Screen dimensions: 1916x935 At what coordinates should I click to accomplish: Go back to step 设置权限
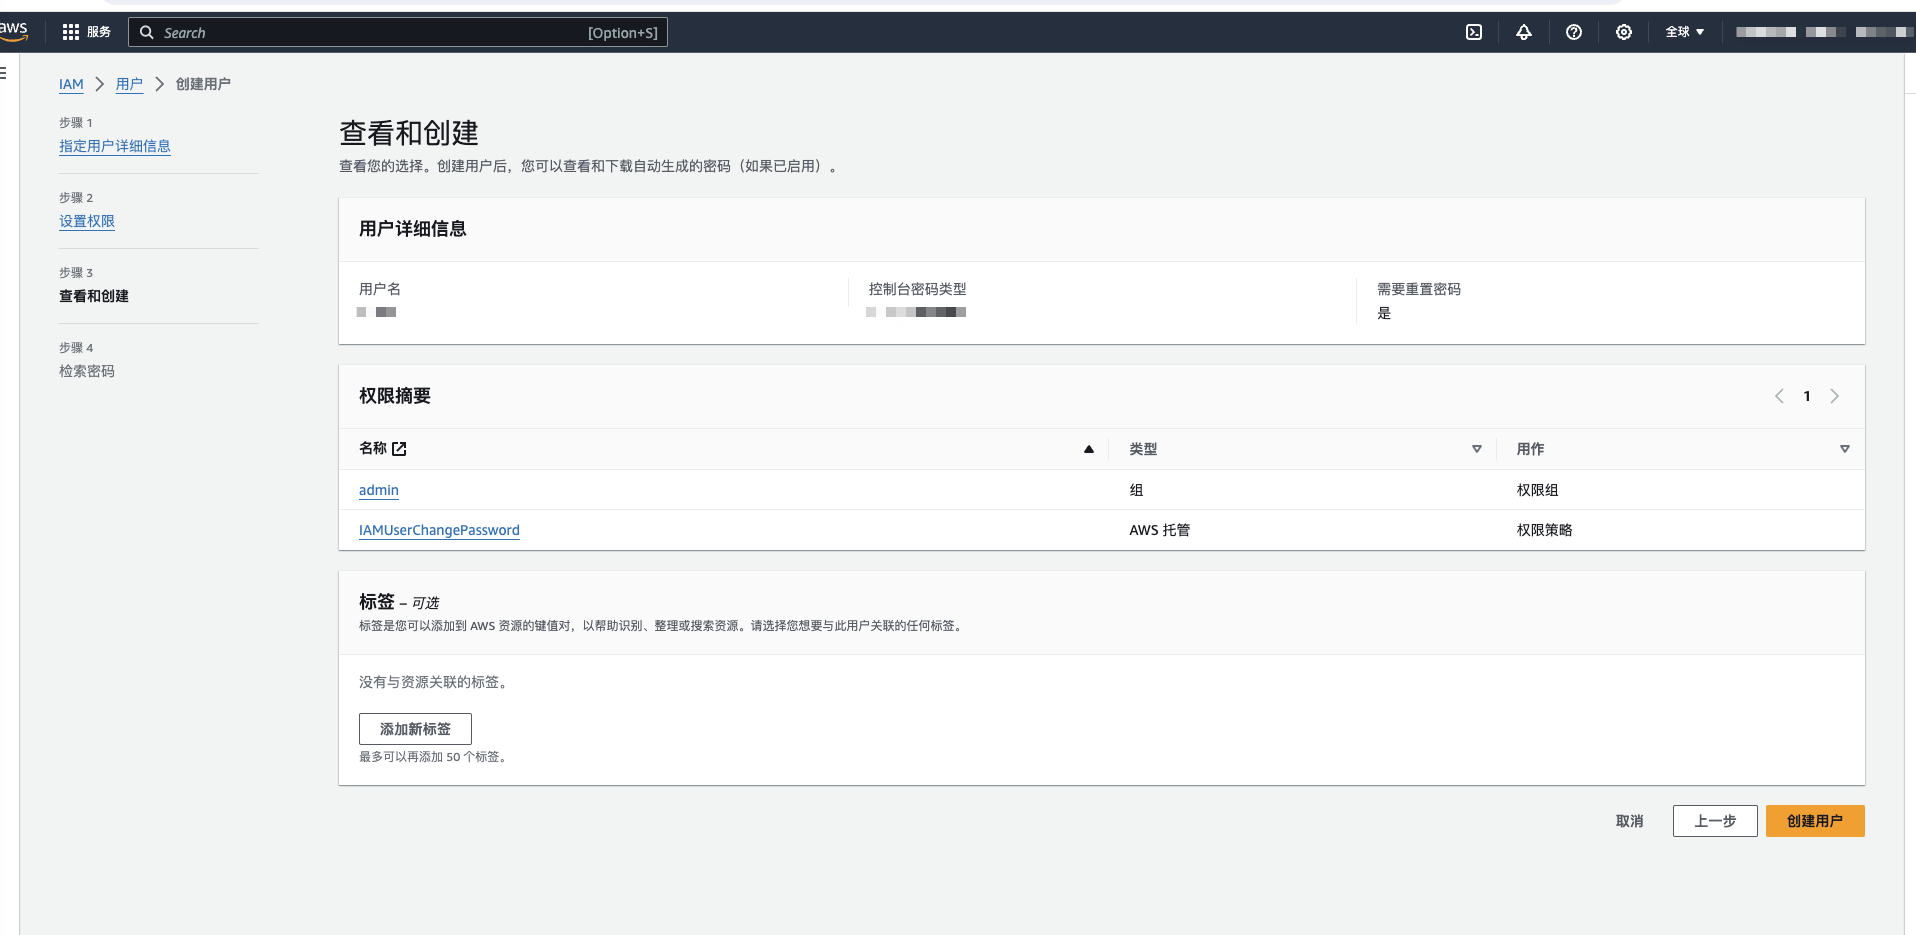87,221
